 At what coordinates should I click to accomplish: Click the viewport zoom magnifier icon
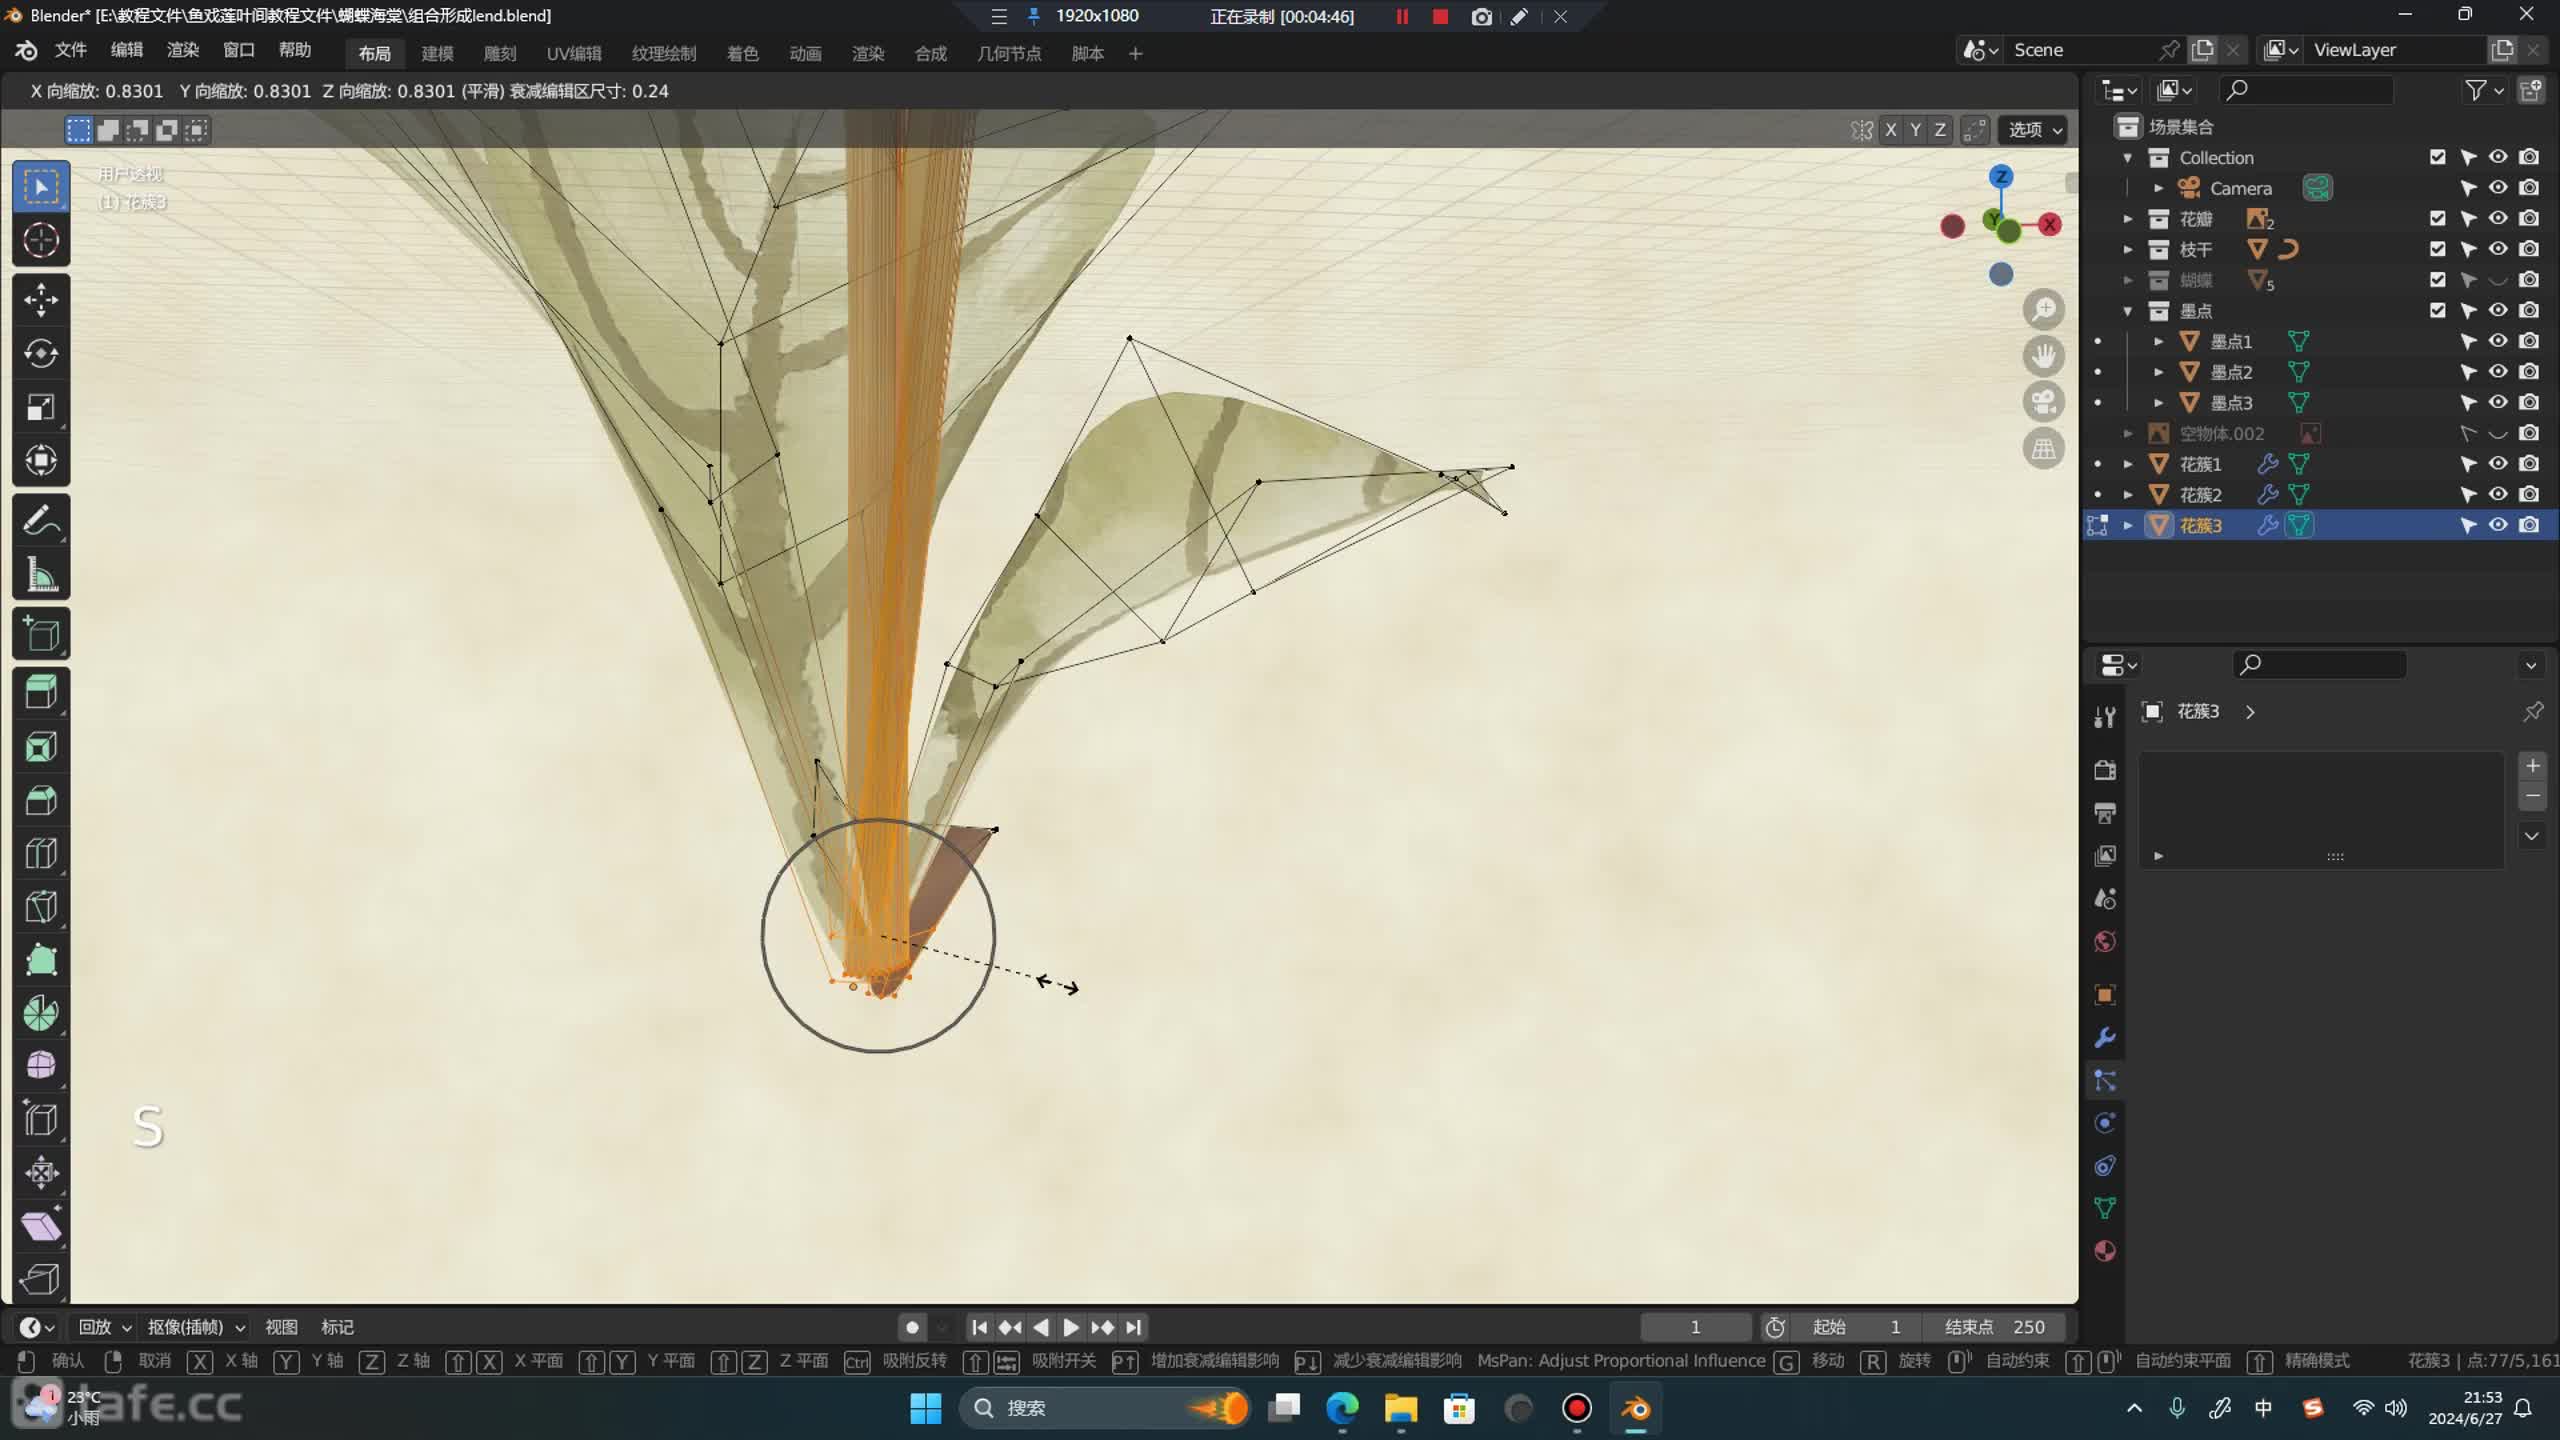(2044, 310)
